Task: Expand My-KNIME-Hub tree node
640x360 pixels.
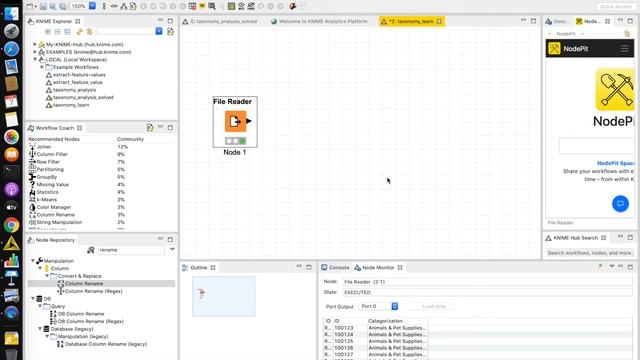Action: click(x=35, y=44)
